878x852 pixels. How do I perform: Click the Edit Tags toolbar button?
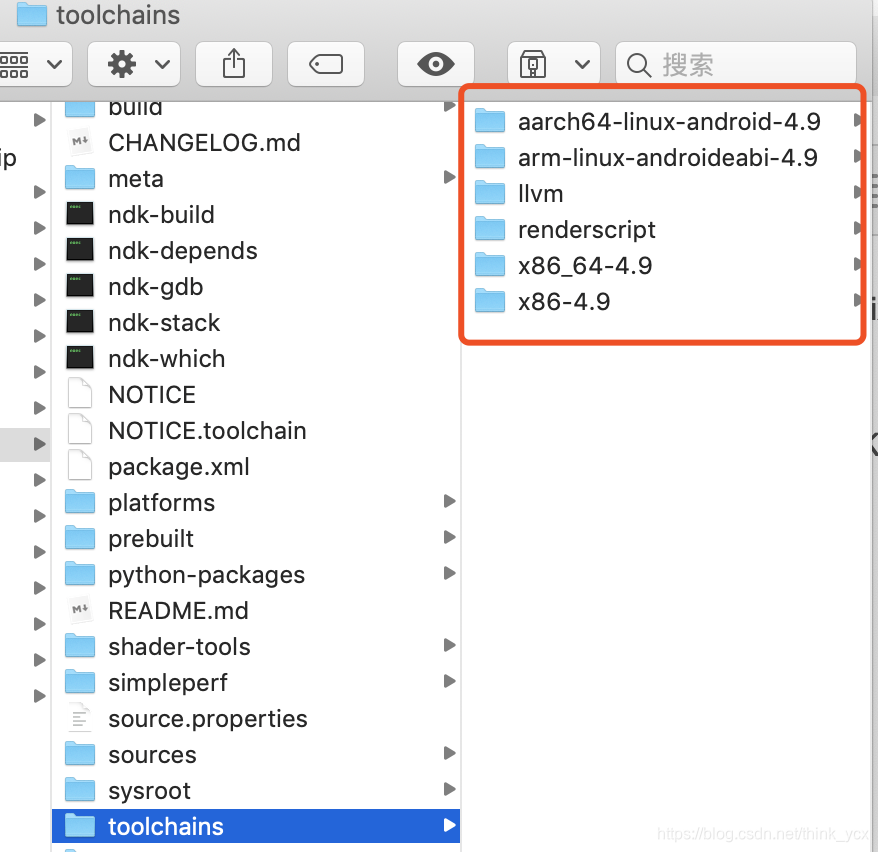coord(326,64)
